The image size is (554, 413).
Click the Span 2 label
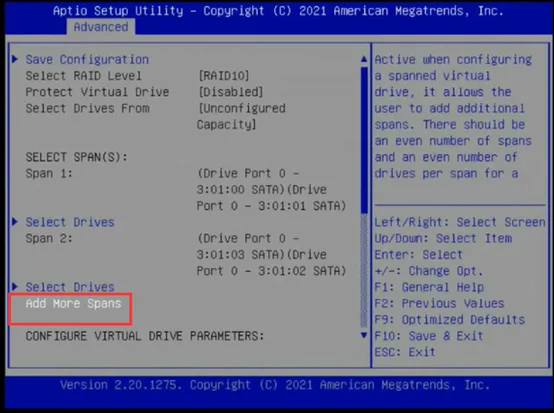49,238
